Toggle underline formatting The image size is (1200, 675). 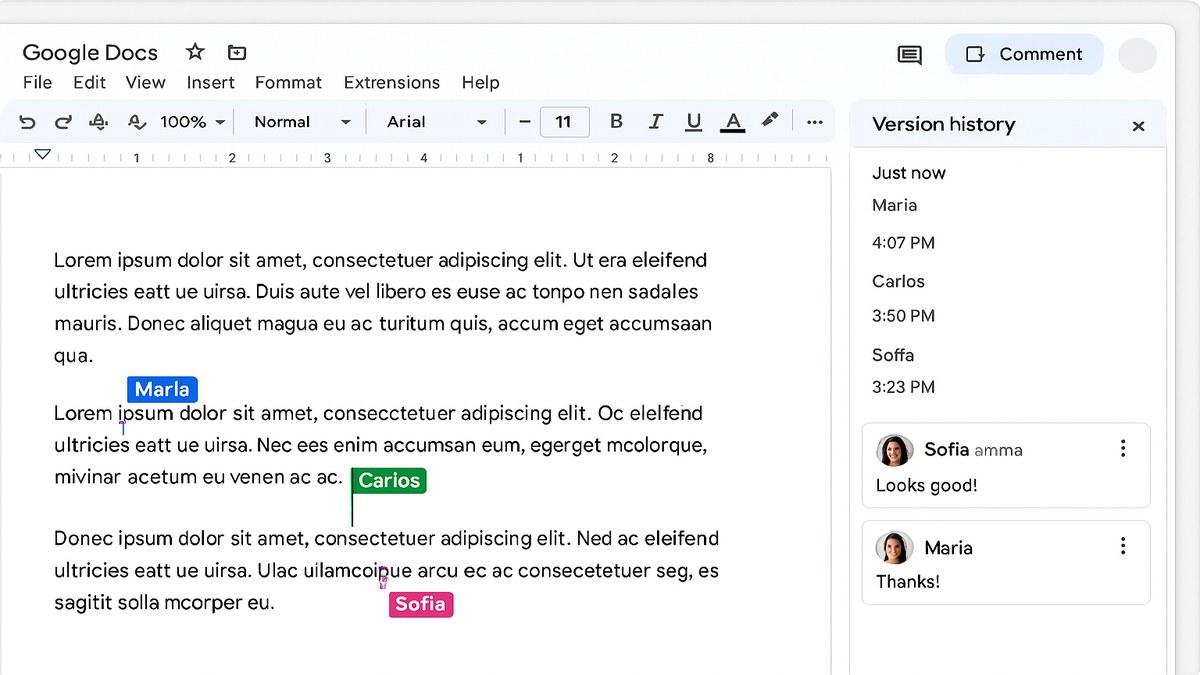693,121
